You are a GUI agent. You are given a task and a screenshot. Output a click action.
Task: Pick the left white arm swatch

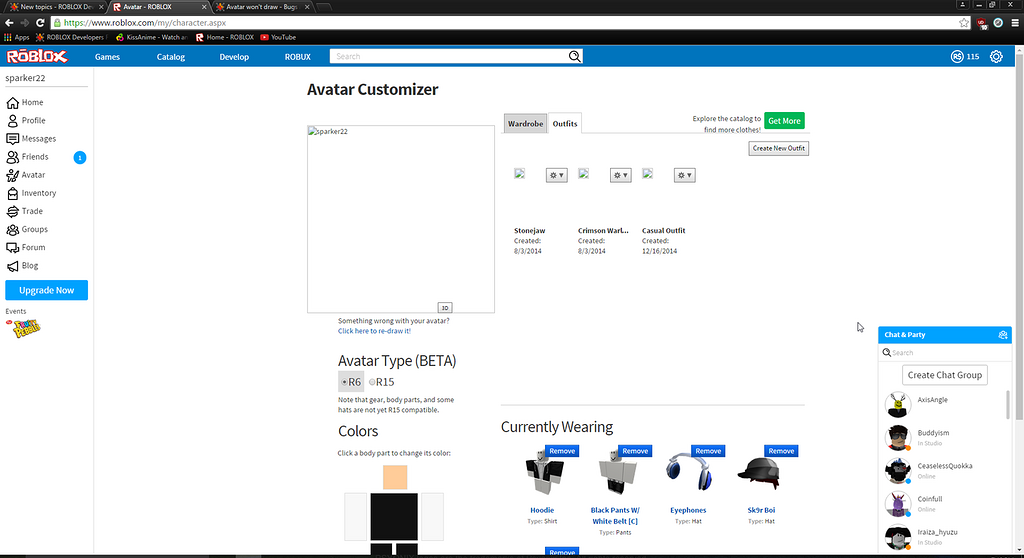(x=356, y=517)
